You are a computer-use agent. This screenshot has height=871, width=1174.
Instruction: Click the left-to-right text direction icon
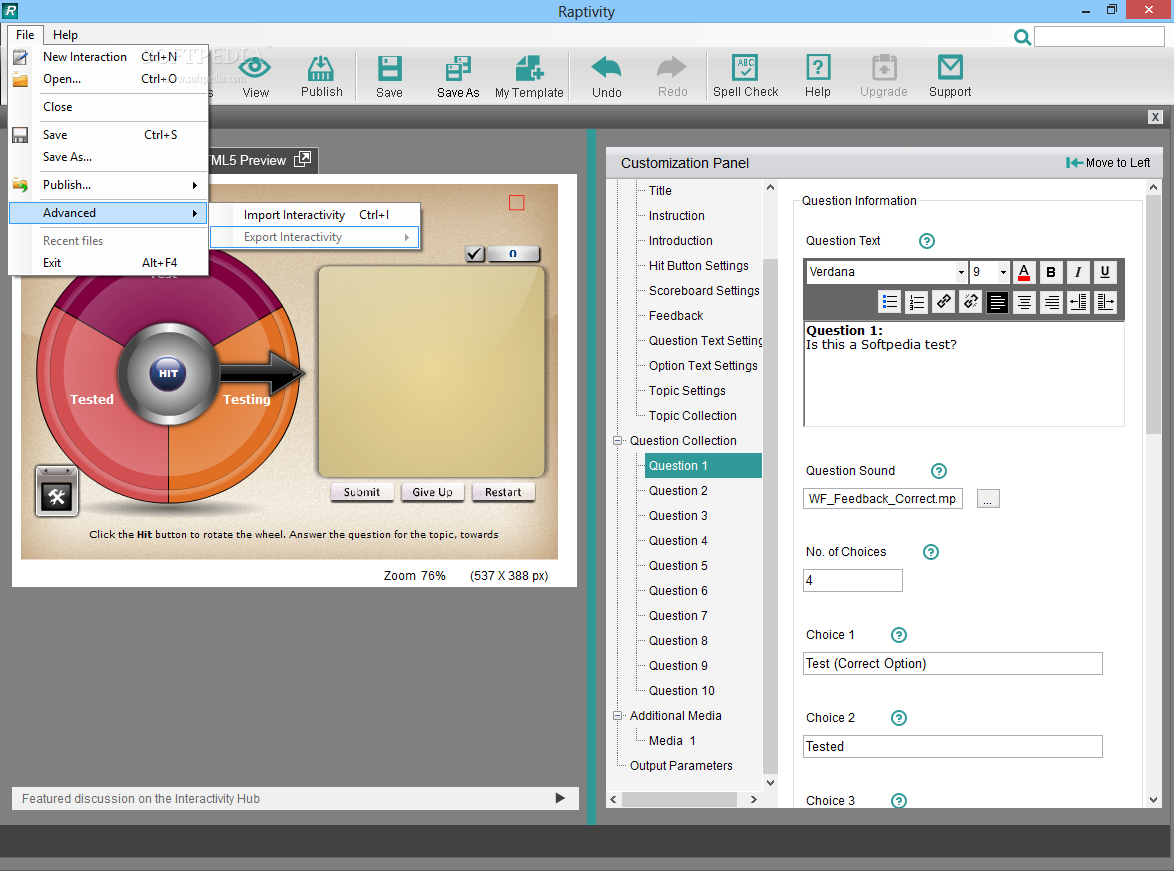point(1105,302)
